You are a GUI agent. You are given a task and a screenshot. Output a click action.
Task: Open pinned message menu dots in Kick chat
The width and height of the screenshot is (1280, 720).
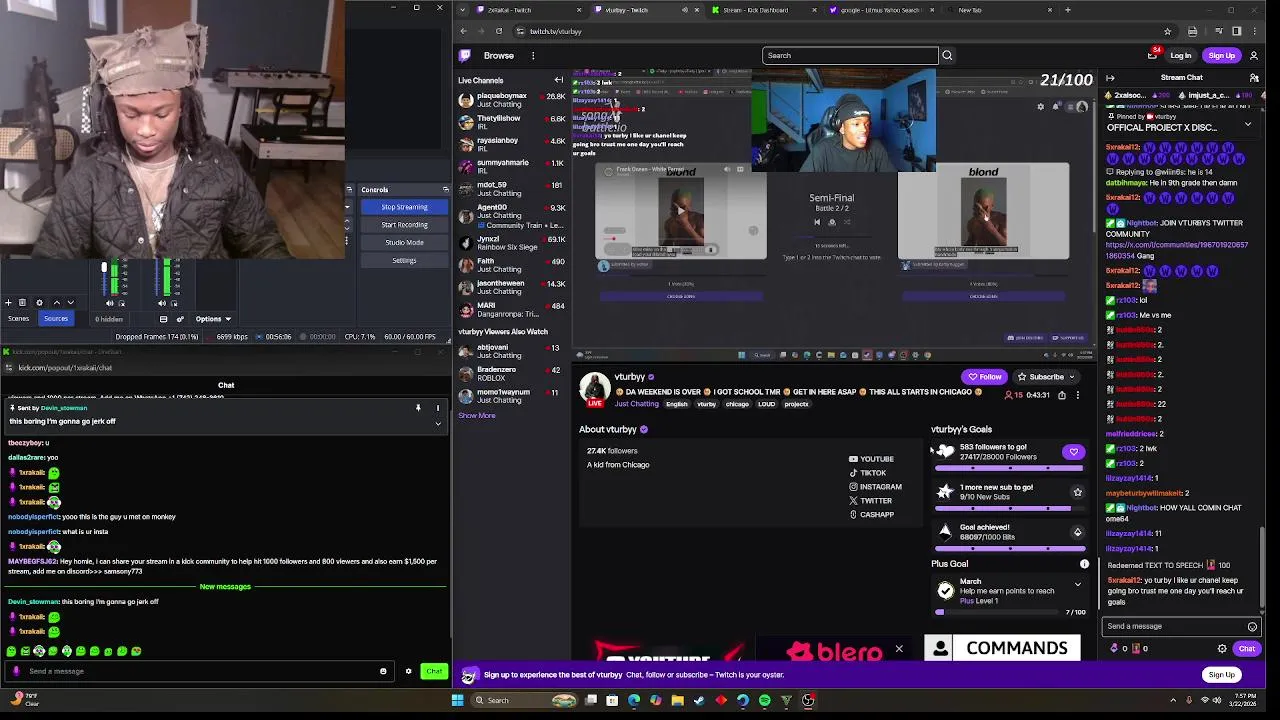(x=437, y=408)
